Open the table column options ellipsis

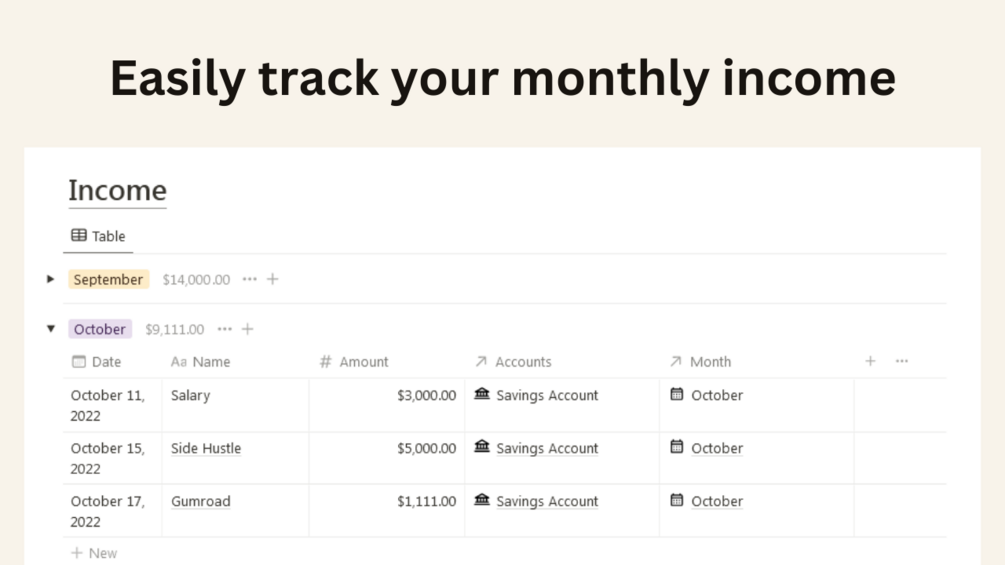(x=902, y=361)
